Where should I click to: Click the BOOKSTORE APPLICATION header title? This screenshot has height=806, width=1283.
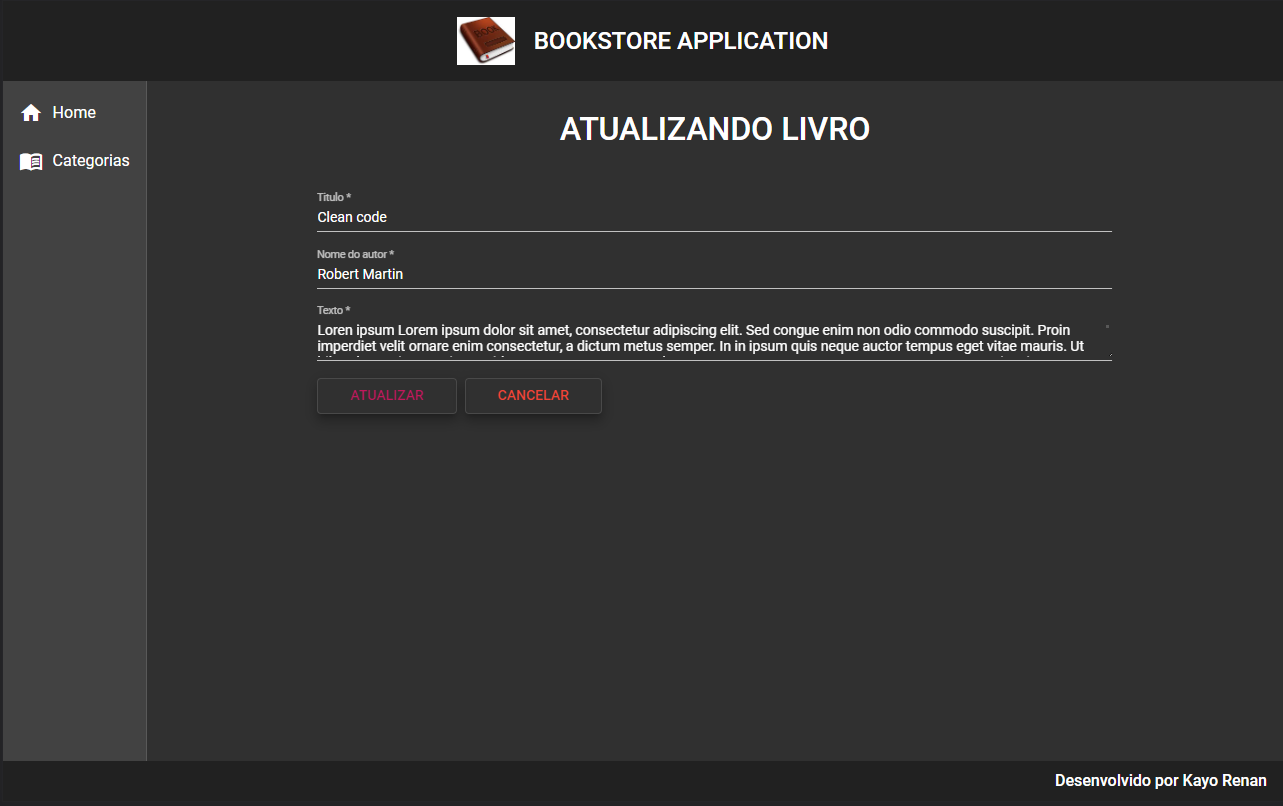681,41
